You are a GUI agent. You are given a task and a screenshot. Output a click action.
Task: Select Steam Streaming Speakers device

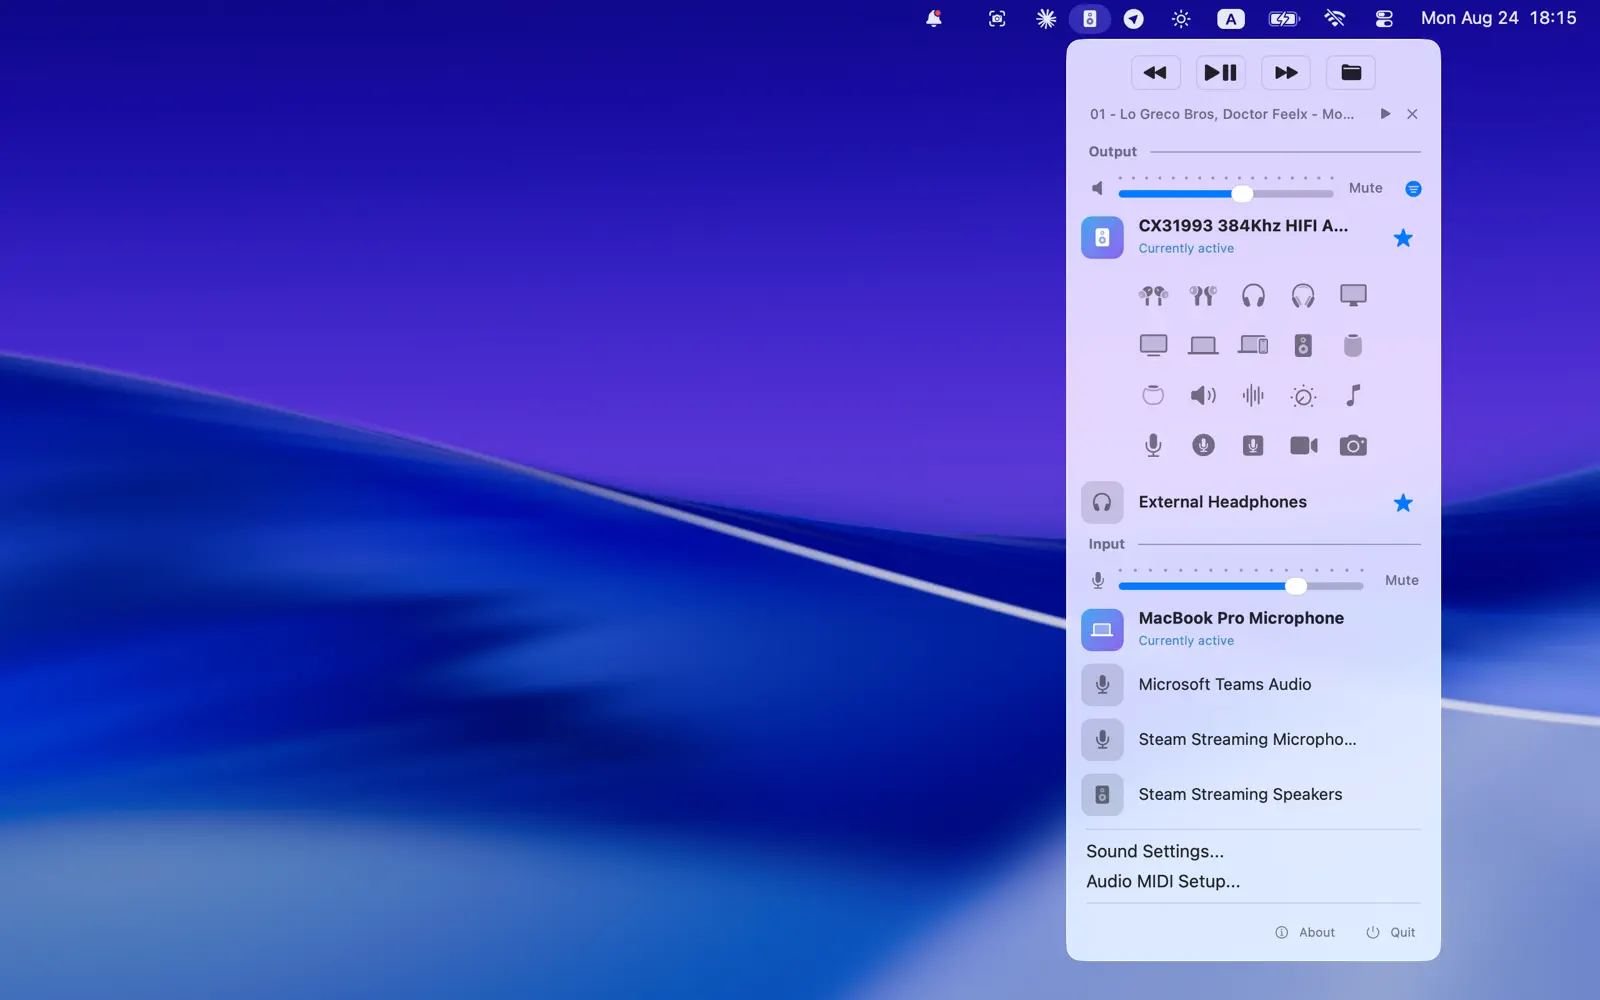pyautogui.click(x=1250, y=795)
